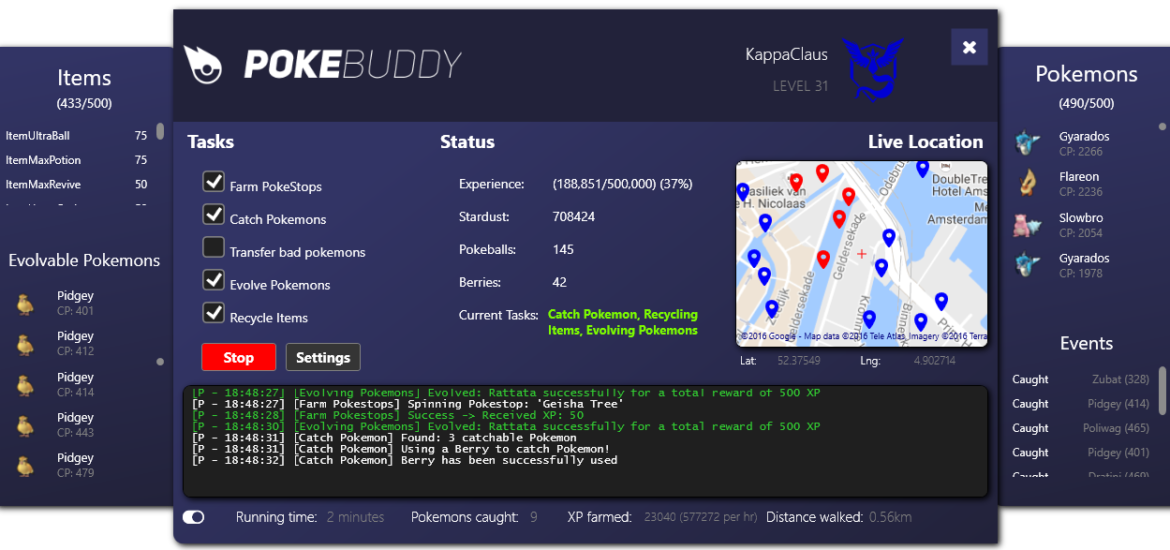Select the Slowbro sprite icon
The image size is (1170, 550).
[x=1026, y=225]
